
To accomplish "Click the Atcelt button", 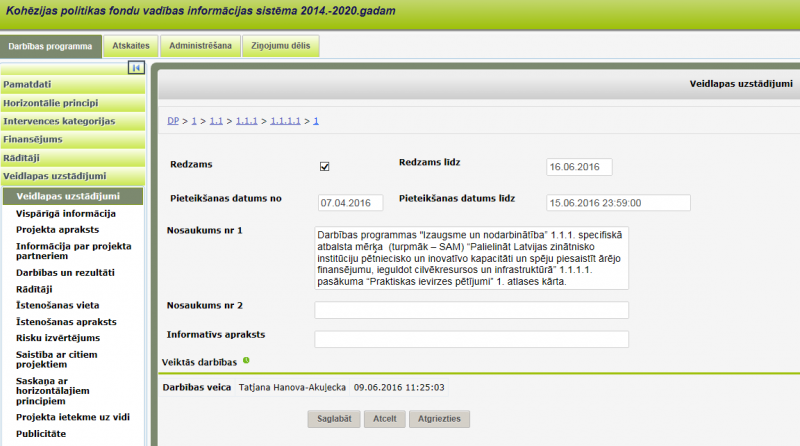I will tap(383, 419).
